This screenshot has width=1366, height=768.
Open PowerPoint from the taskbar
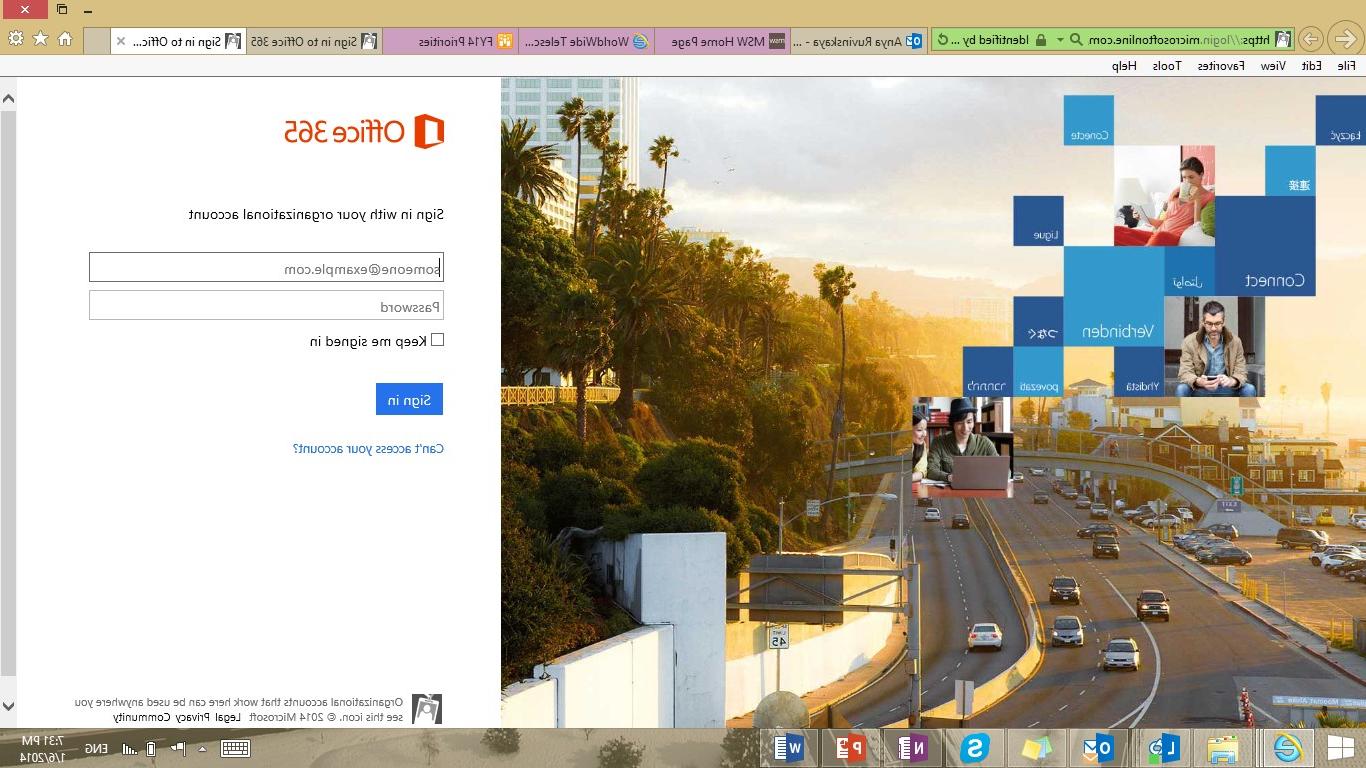tap(850, 748)
